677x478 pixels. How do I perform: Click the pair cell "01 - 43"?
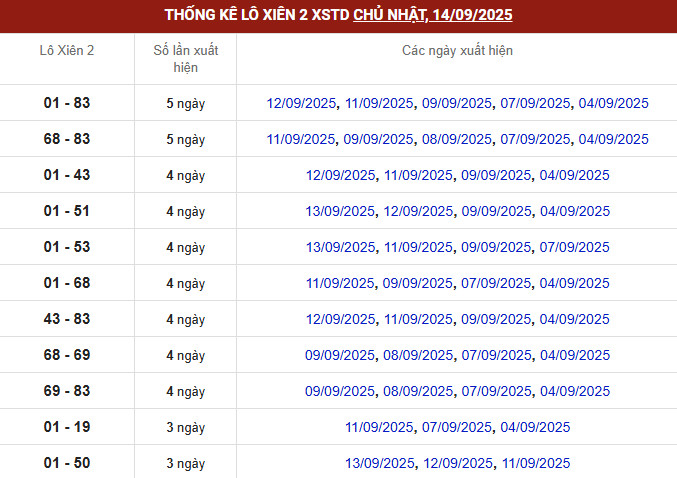pyautogui.click(x=67, y=175)
